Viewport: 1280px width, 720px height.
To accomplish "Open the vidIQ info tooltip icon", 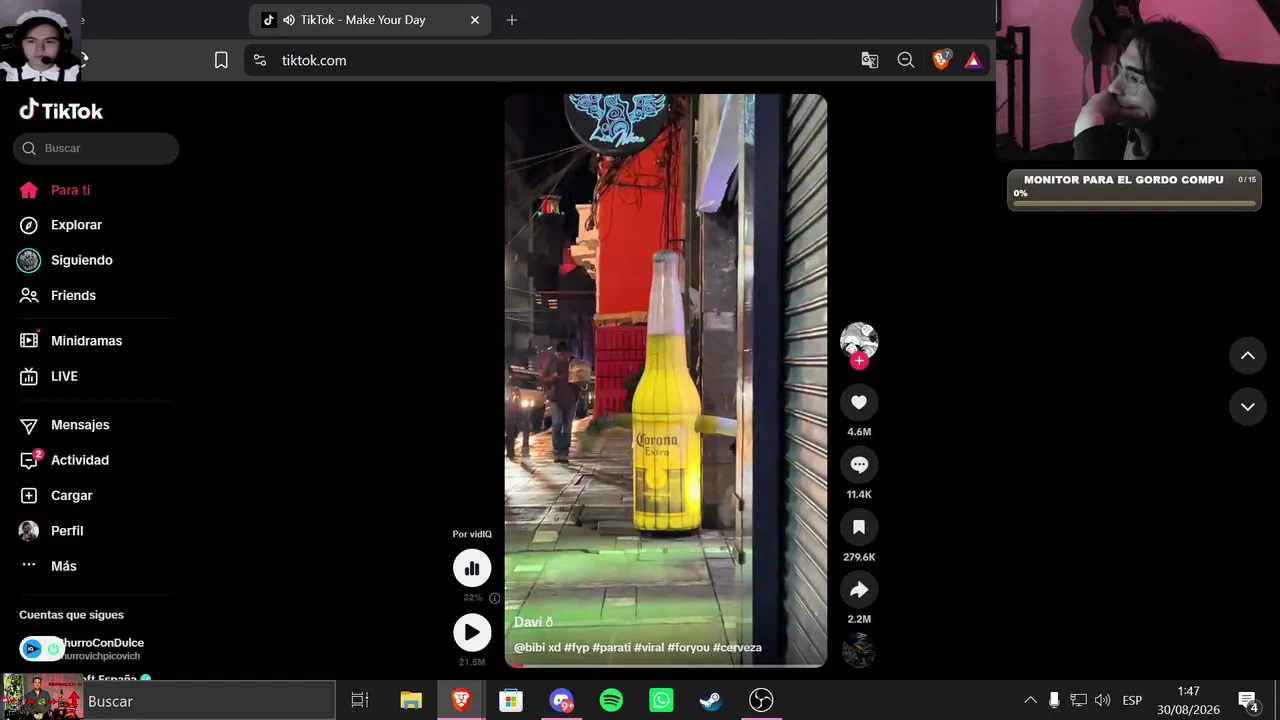I will 494,598.
